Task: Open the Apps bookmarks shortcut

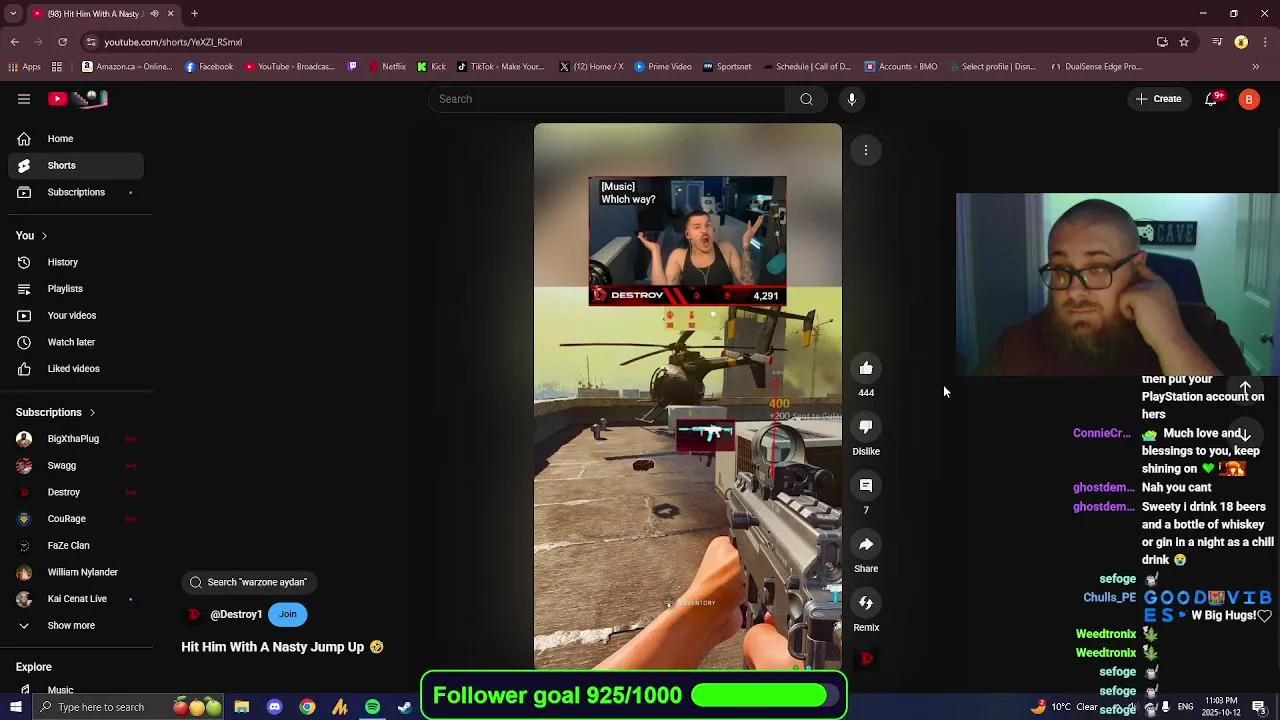Action: 24,67
